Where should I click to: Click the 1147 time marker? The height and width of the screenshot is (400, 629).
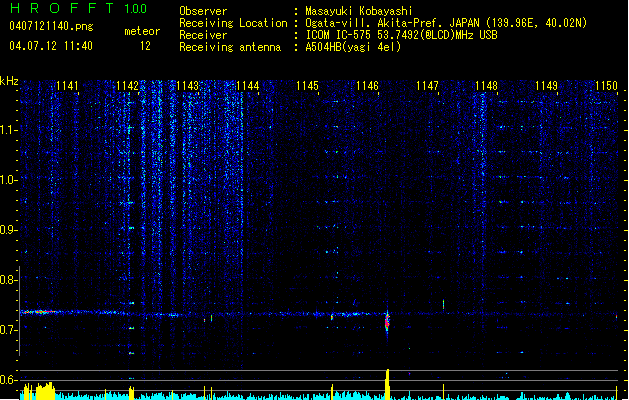point(427,86)
